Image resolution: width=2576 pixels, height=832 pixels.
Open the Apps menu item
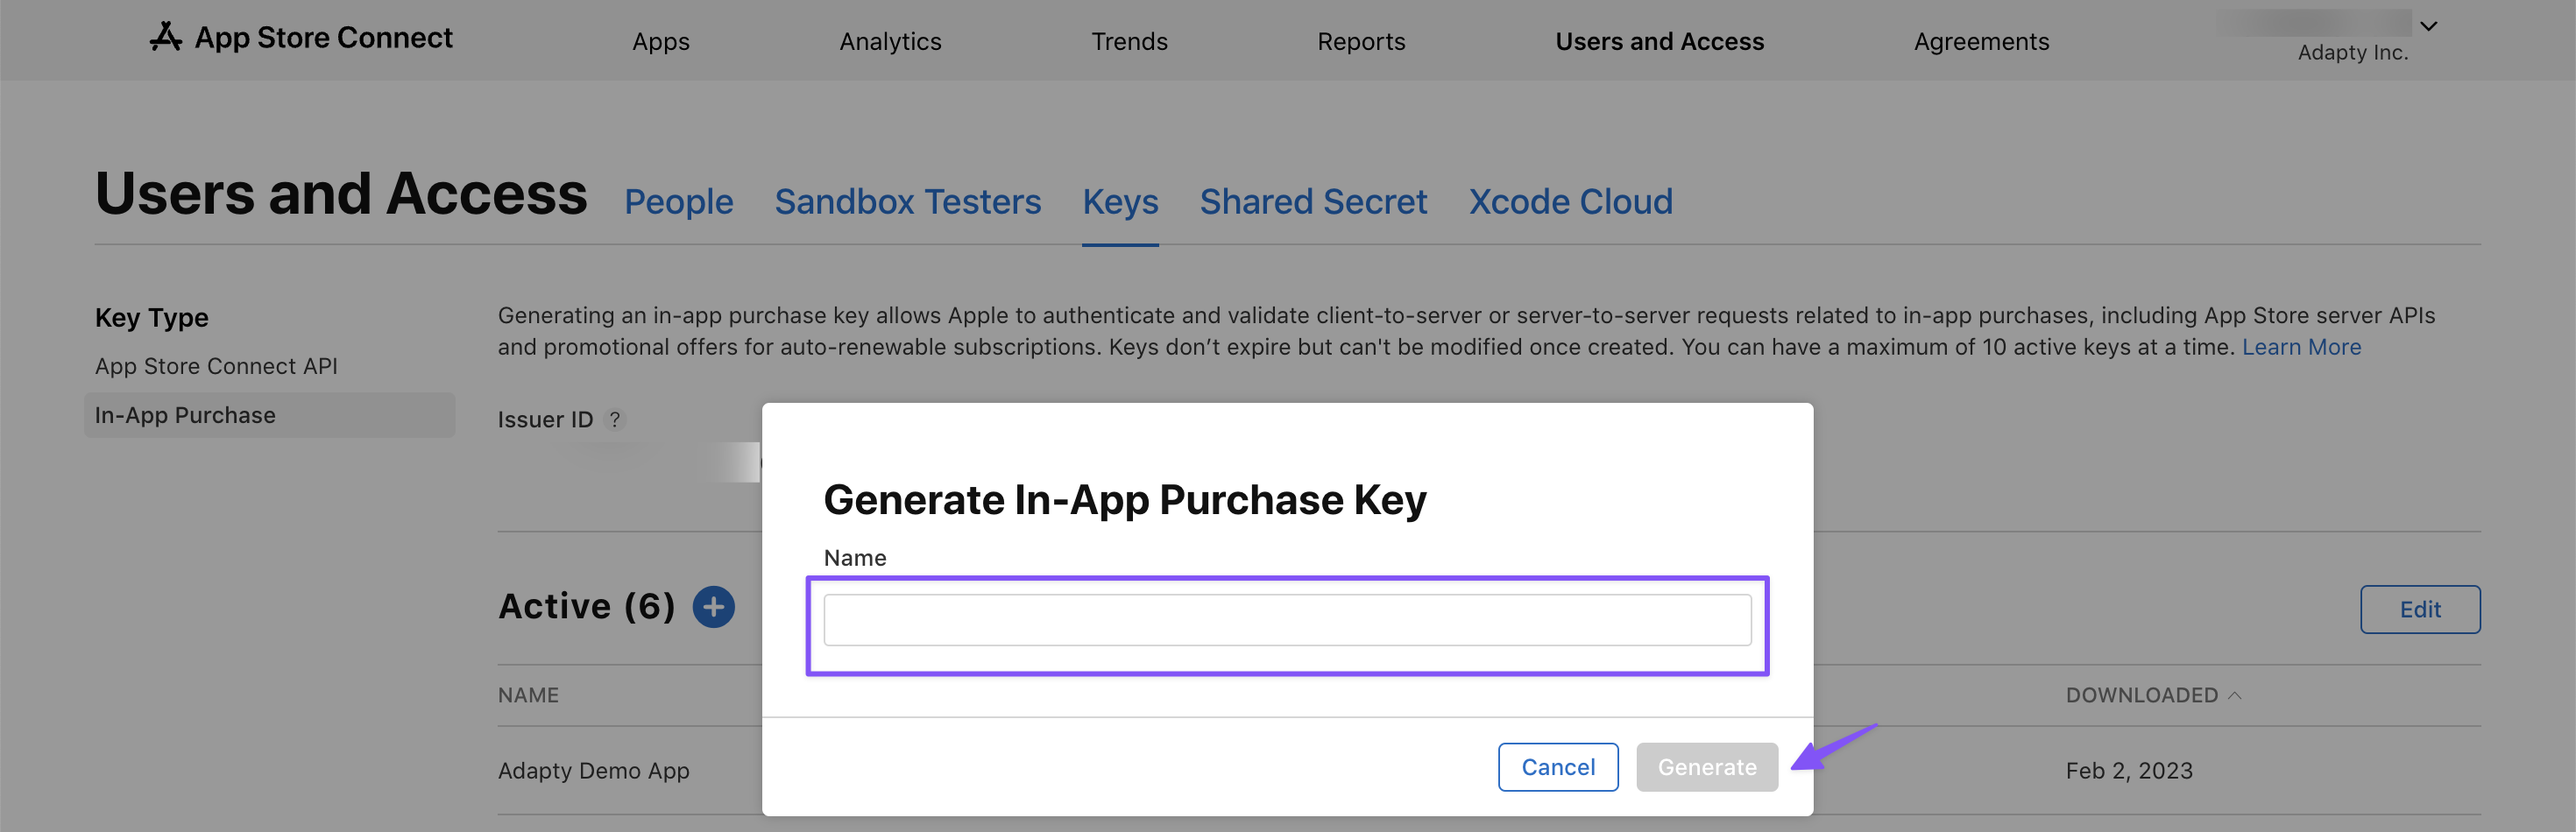[660, 41]
